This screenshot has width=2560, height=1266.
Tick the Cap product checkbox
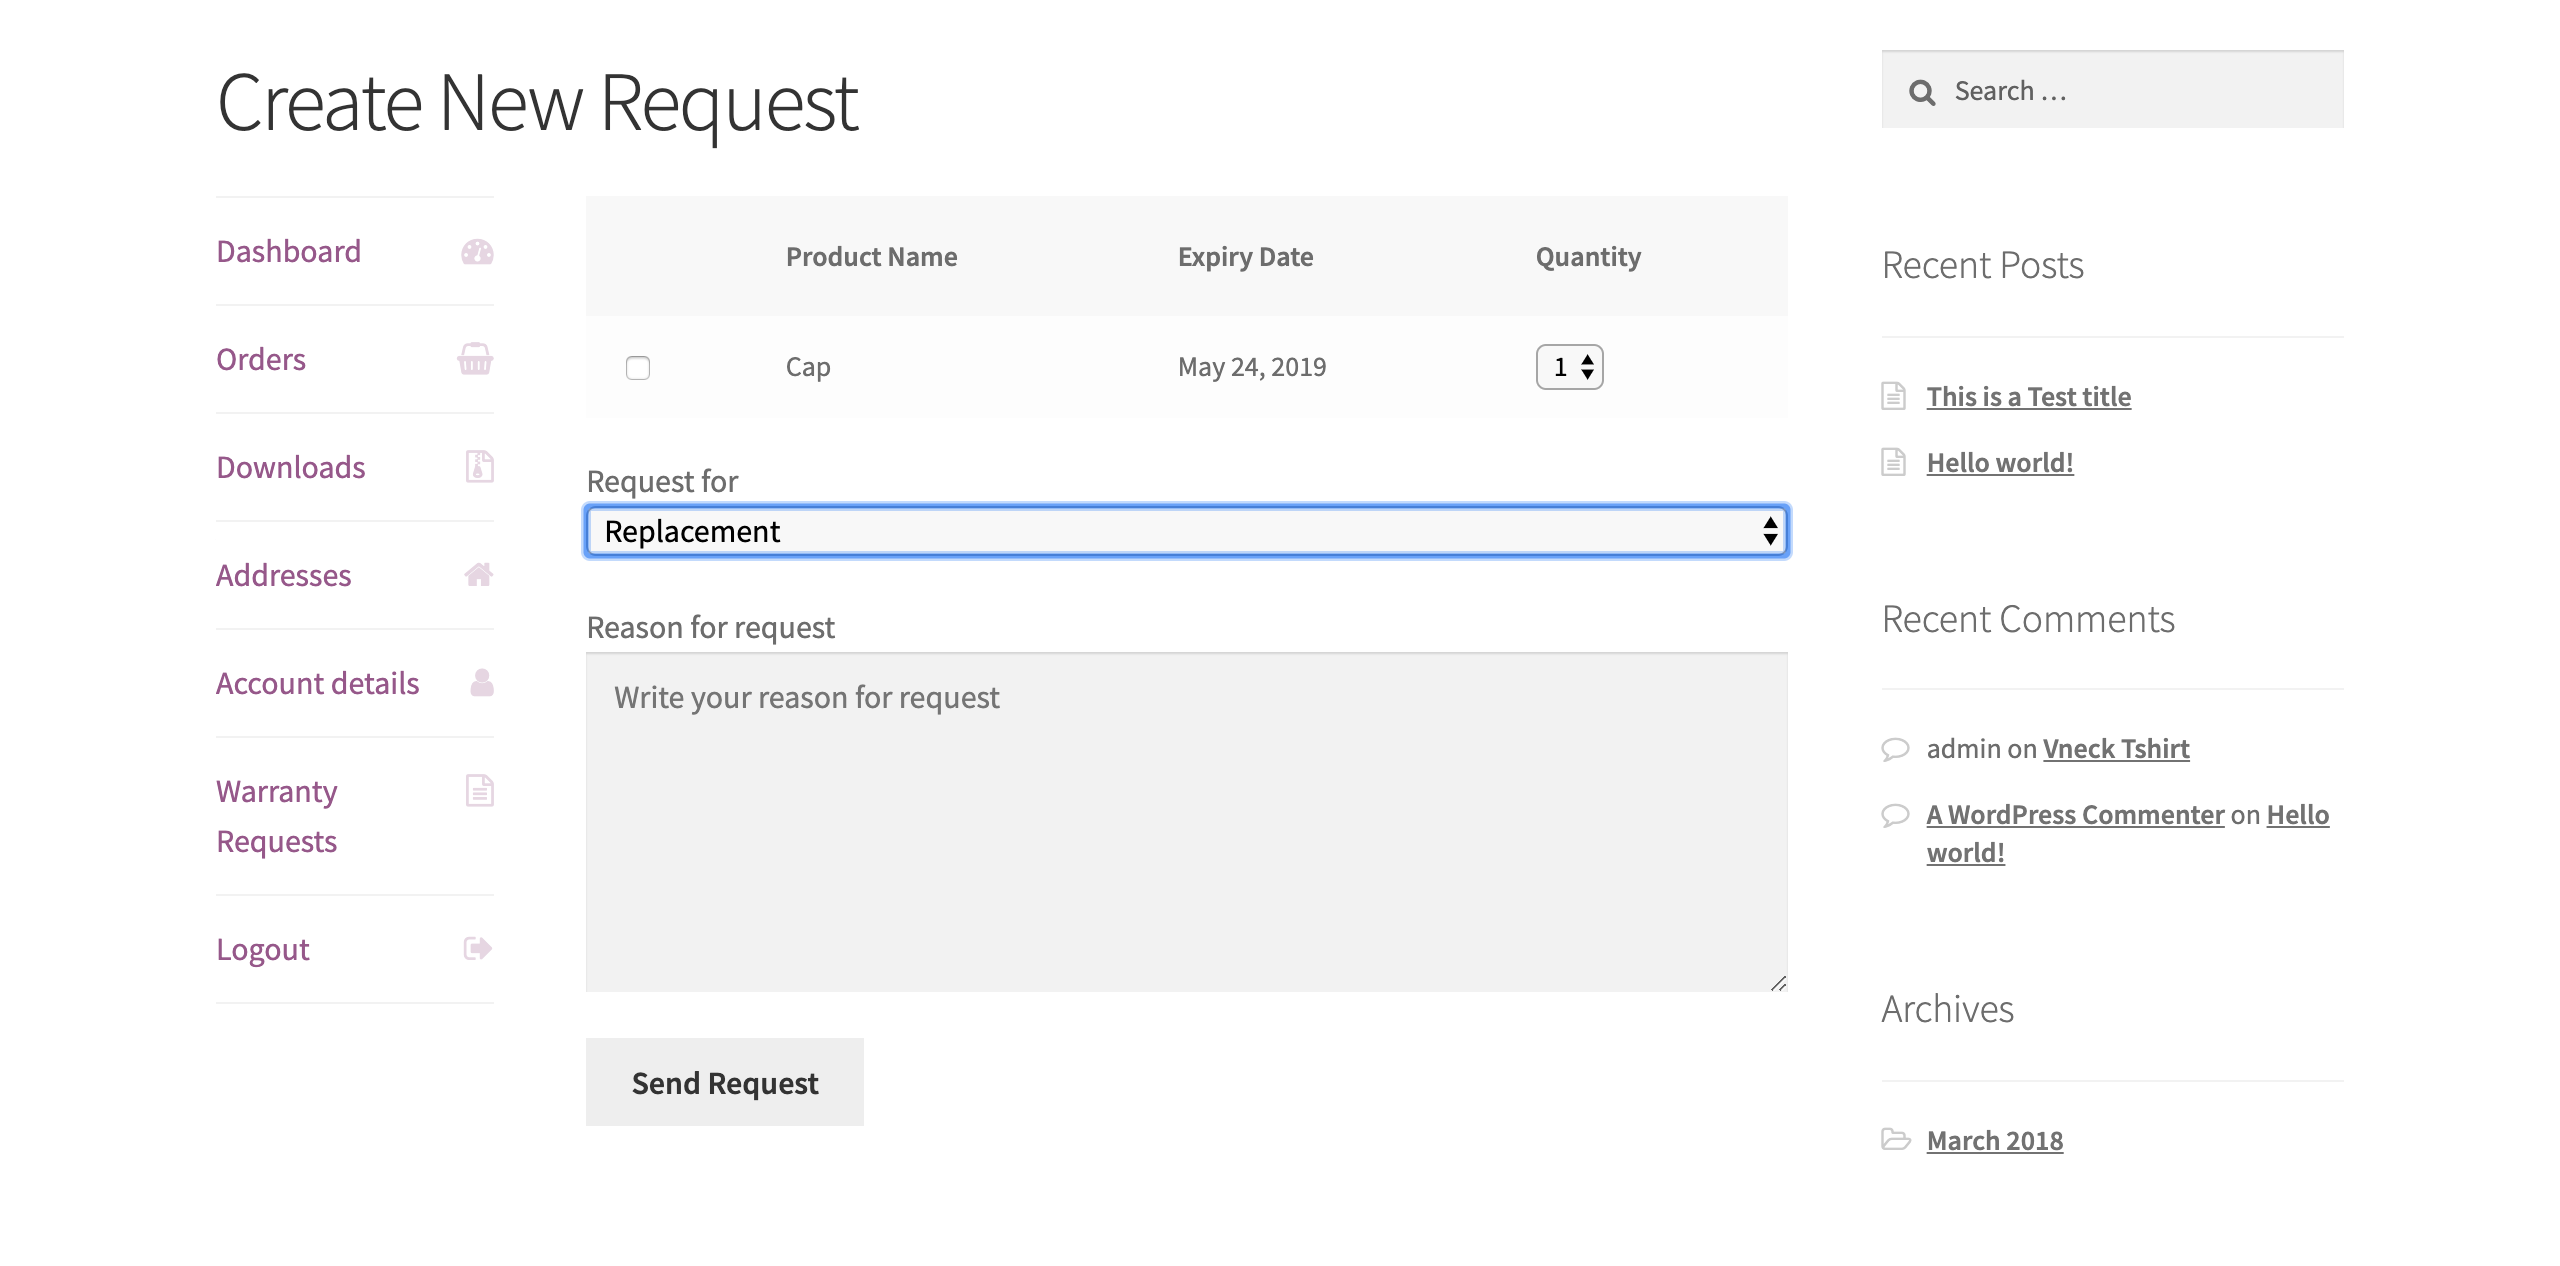click(638, 368)
